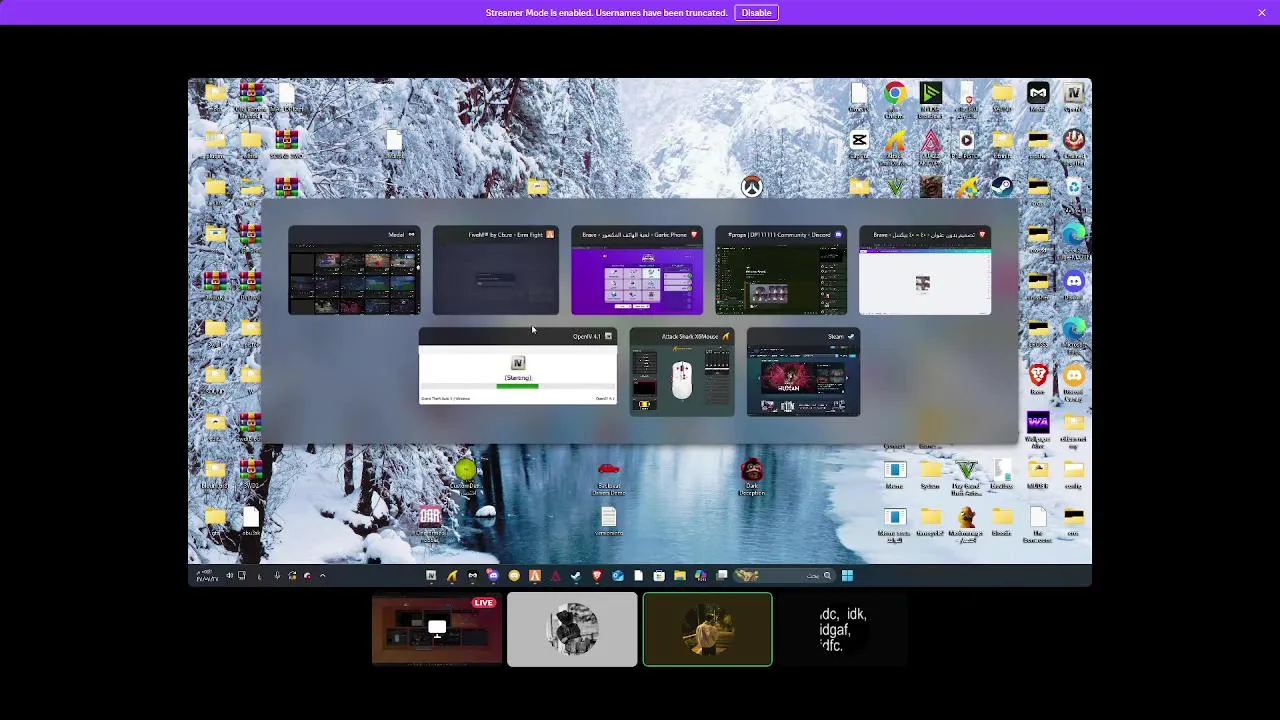This screenshot has width=1280, height=720.
Task: Open the Recycle Bin on the desktop
Action: (1074, 187)
